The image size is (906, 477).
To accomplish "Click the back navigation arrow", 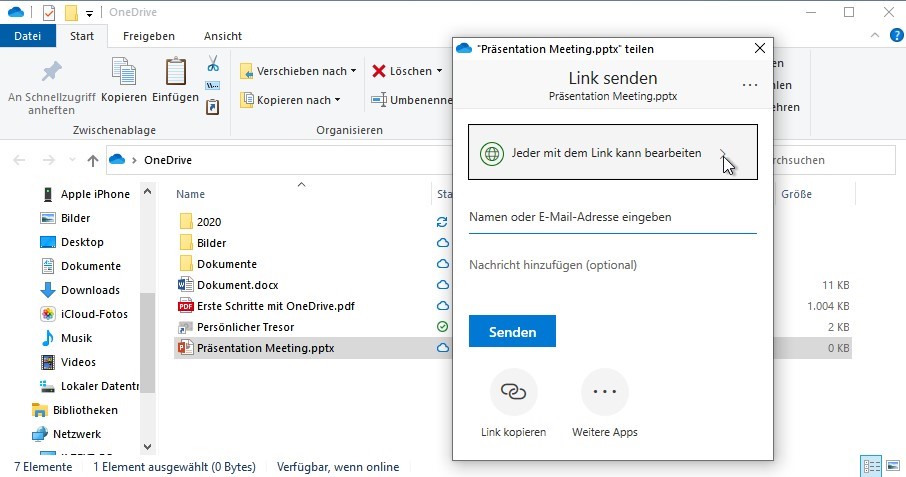I will click(19, 161).
